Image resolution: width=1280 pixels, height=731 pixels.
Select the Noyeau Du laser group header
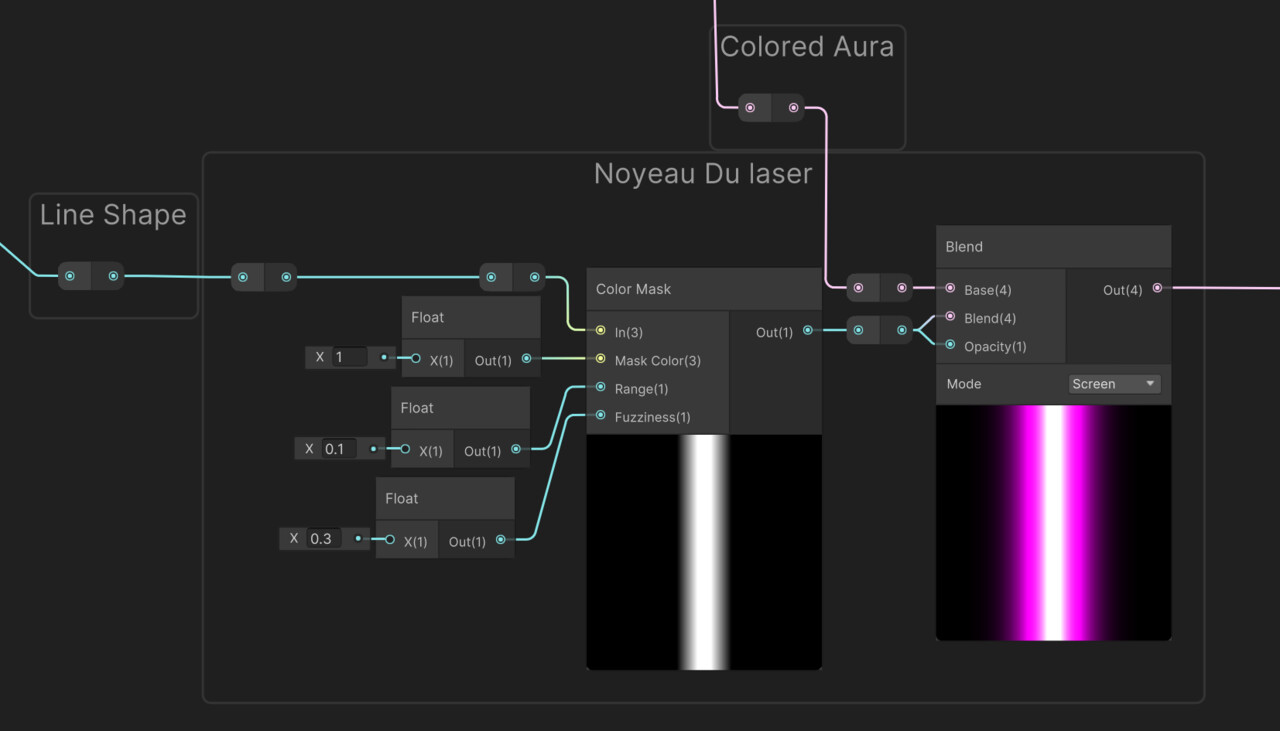[x=703, y=173]
